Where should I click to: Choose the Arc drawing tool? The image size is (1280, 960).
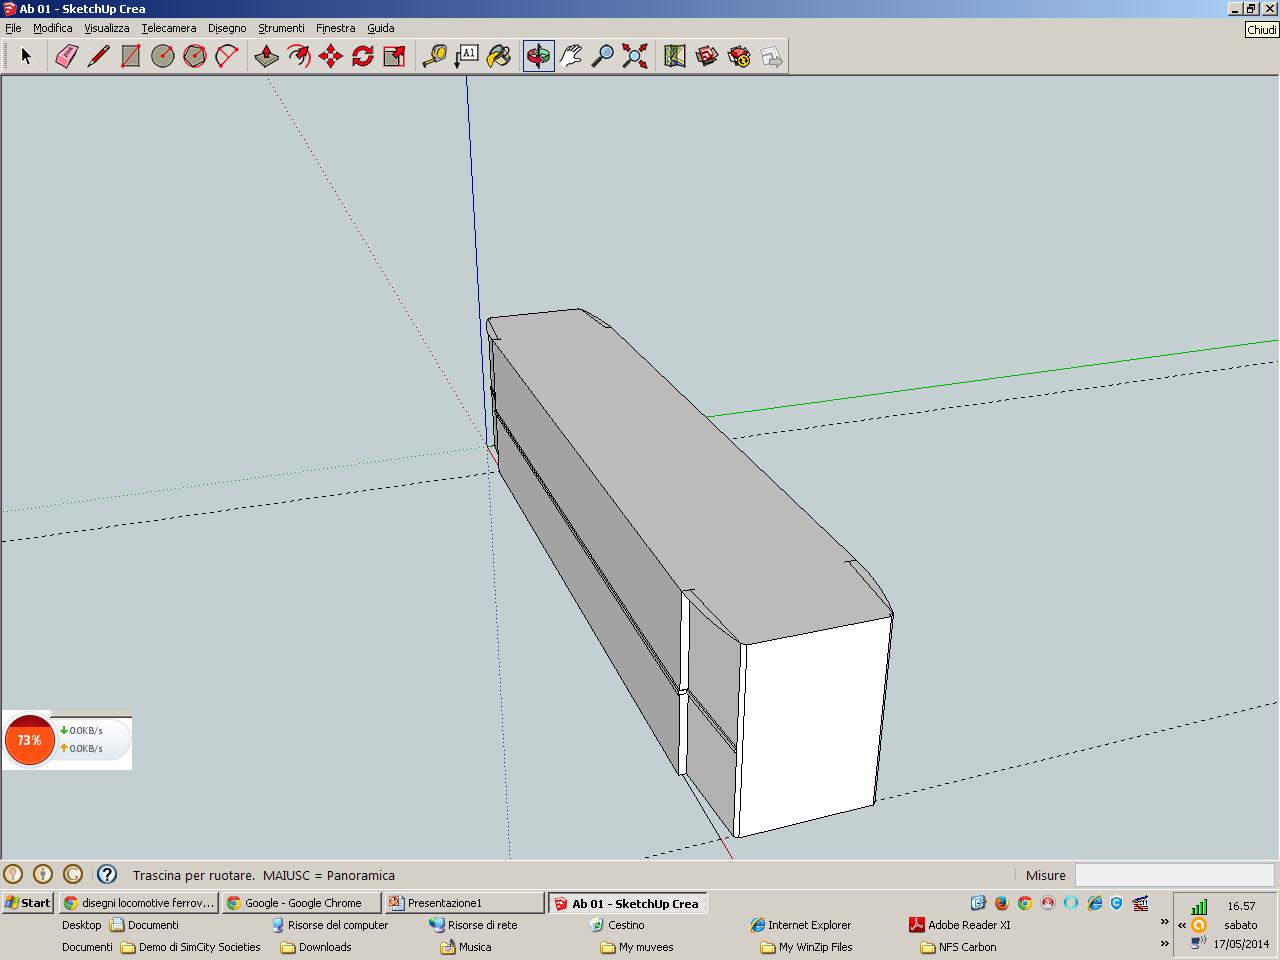click(x=226, y=56)
